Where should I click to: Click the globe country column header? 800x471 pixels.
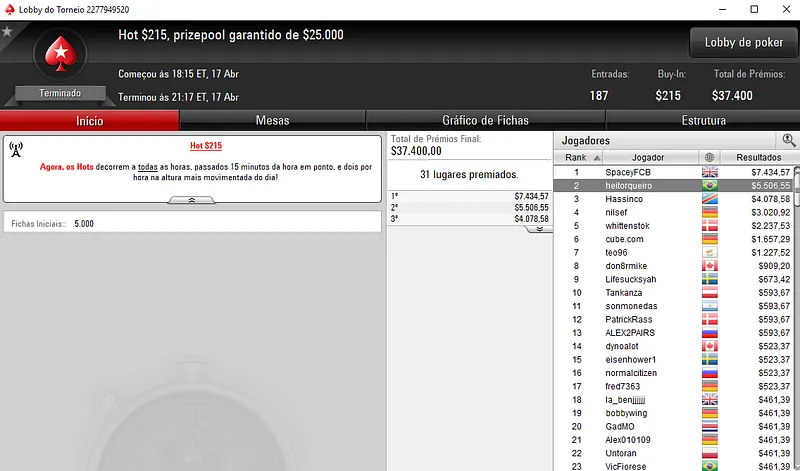click(x=709, y=157)
